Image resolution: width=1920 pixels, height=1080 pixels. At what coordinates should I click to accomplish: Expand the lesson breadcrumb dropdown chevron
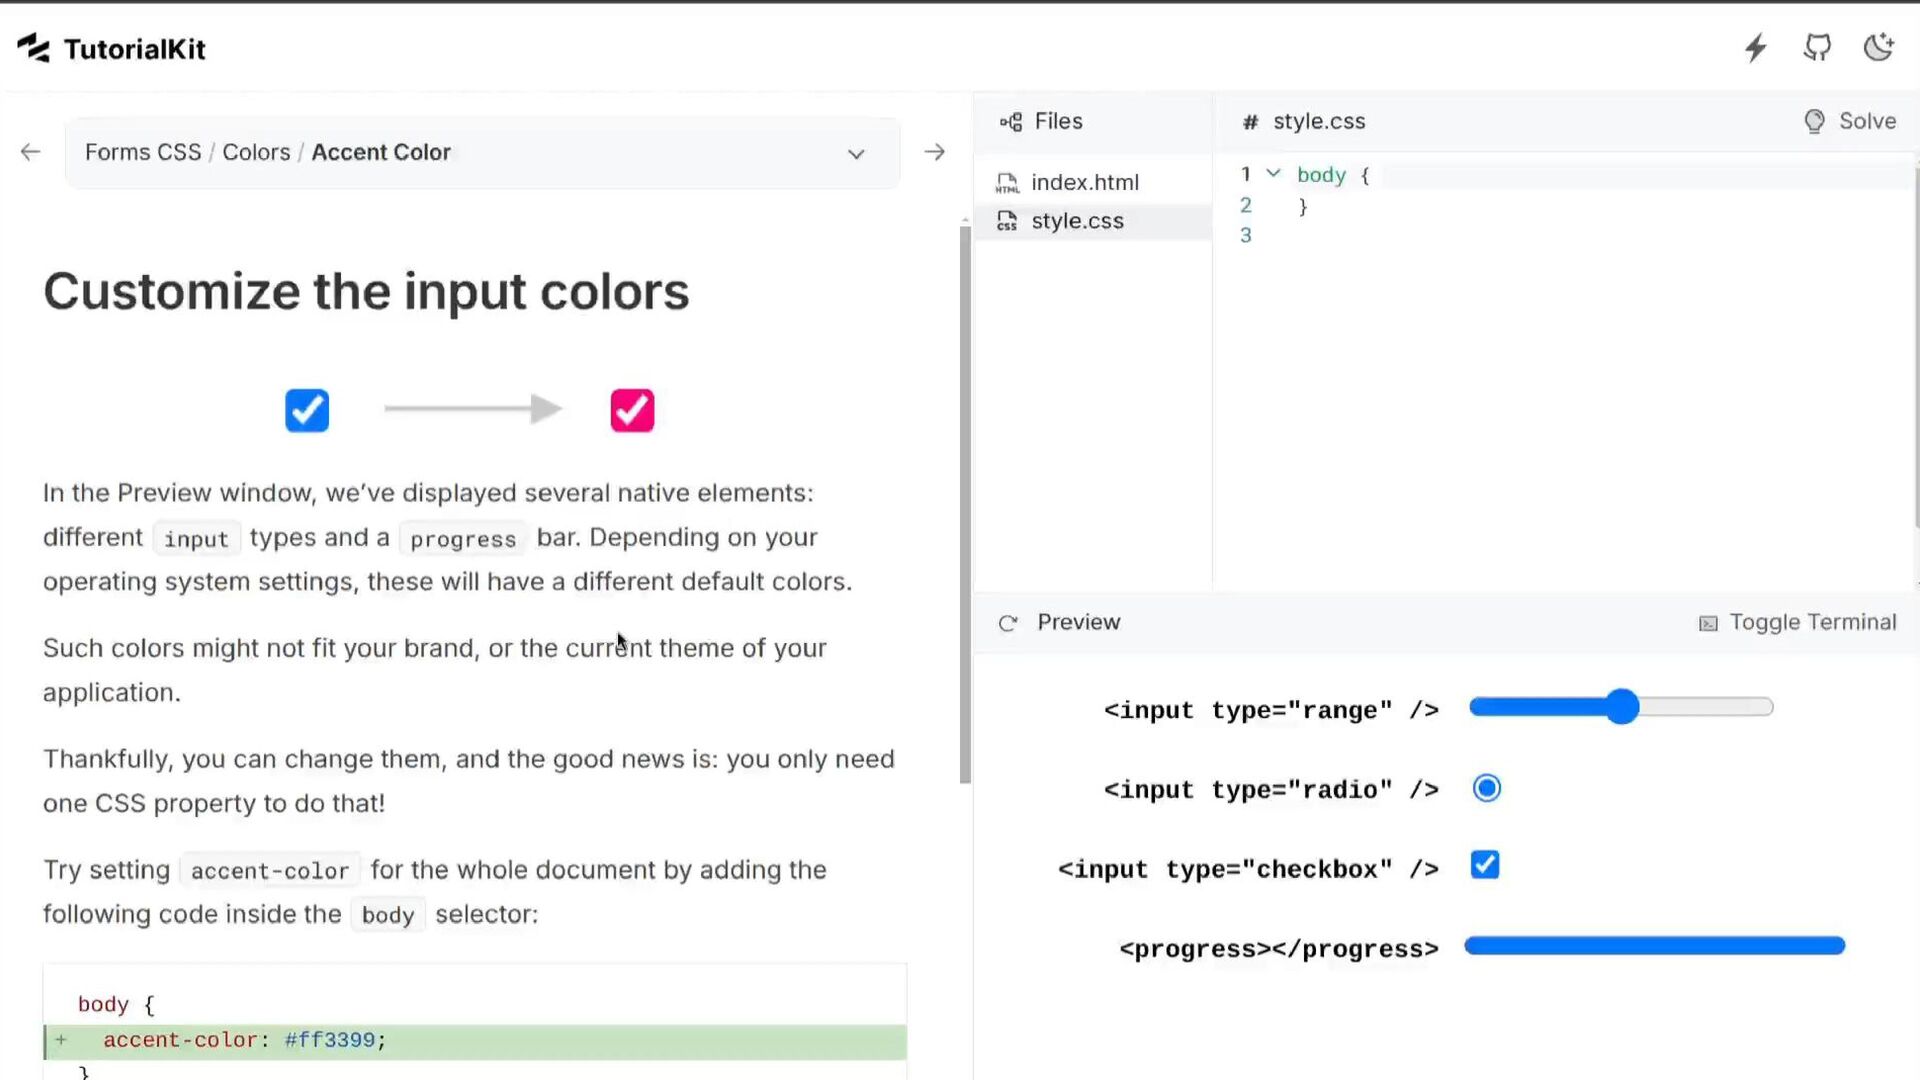pyautogui.click(x=856, y=154)
